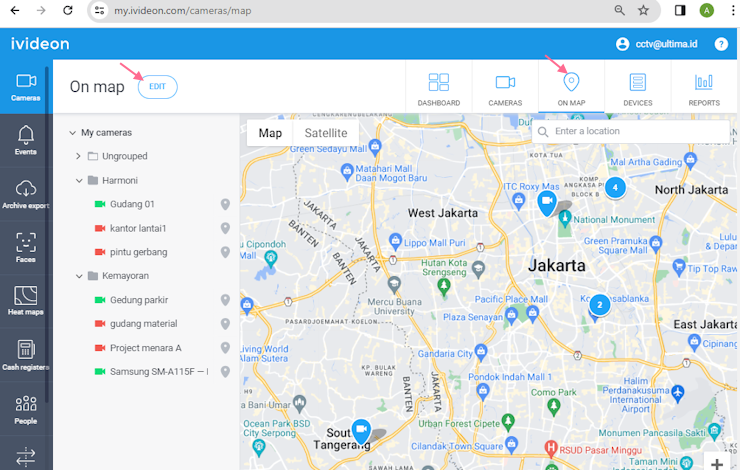Collapse the Harmoni folder
This screenshot has height=470, width=740.
pyautogui.click(x=79, y=181)
